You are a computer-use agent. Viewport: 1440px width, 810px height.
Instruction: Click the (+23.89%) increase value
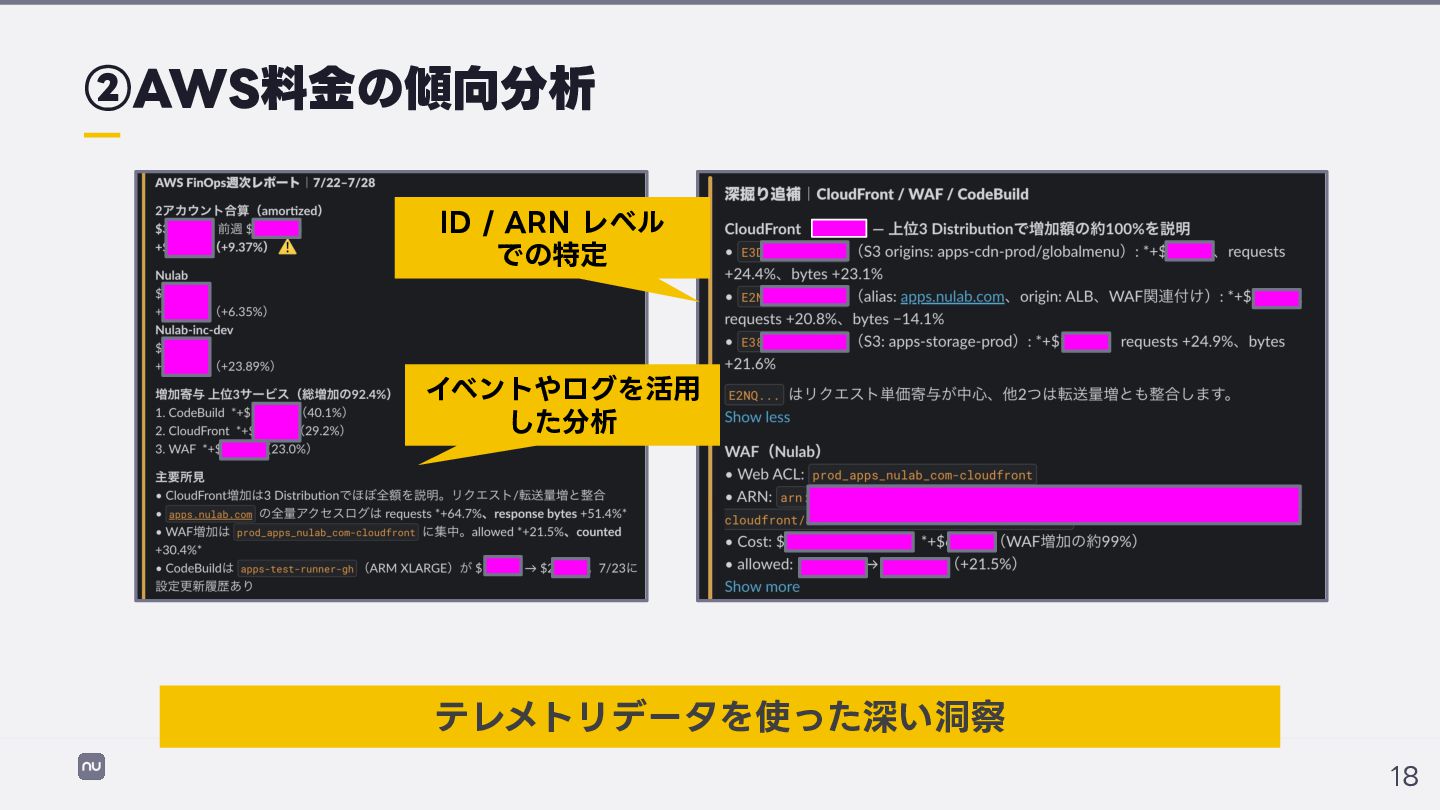click(x=245, y=366)
